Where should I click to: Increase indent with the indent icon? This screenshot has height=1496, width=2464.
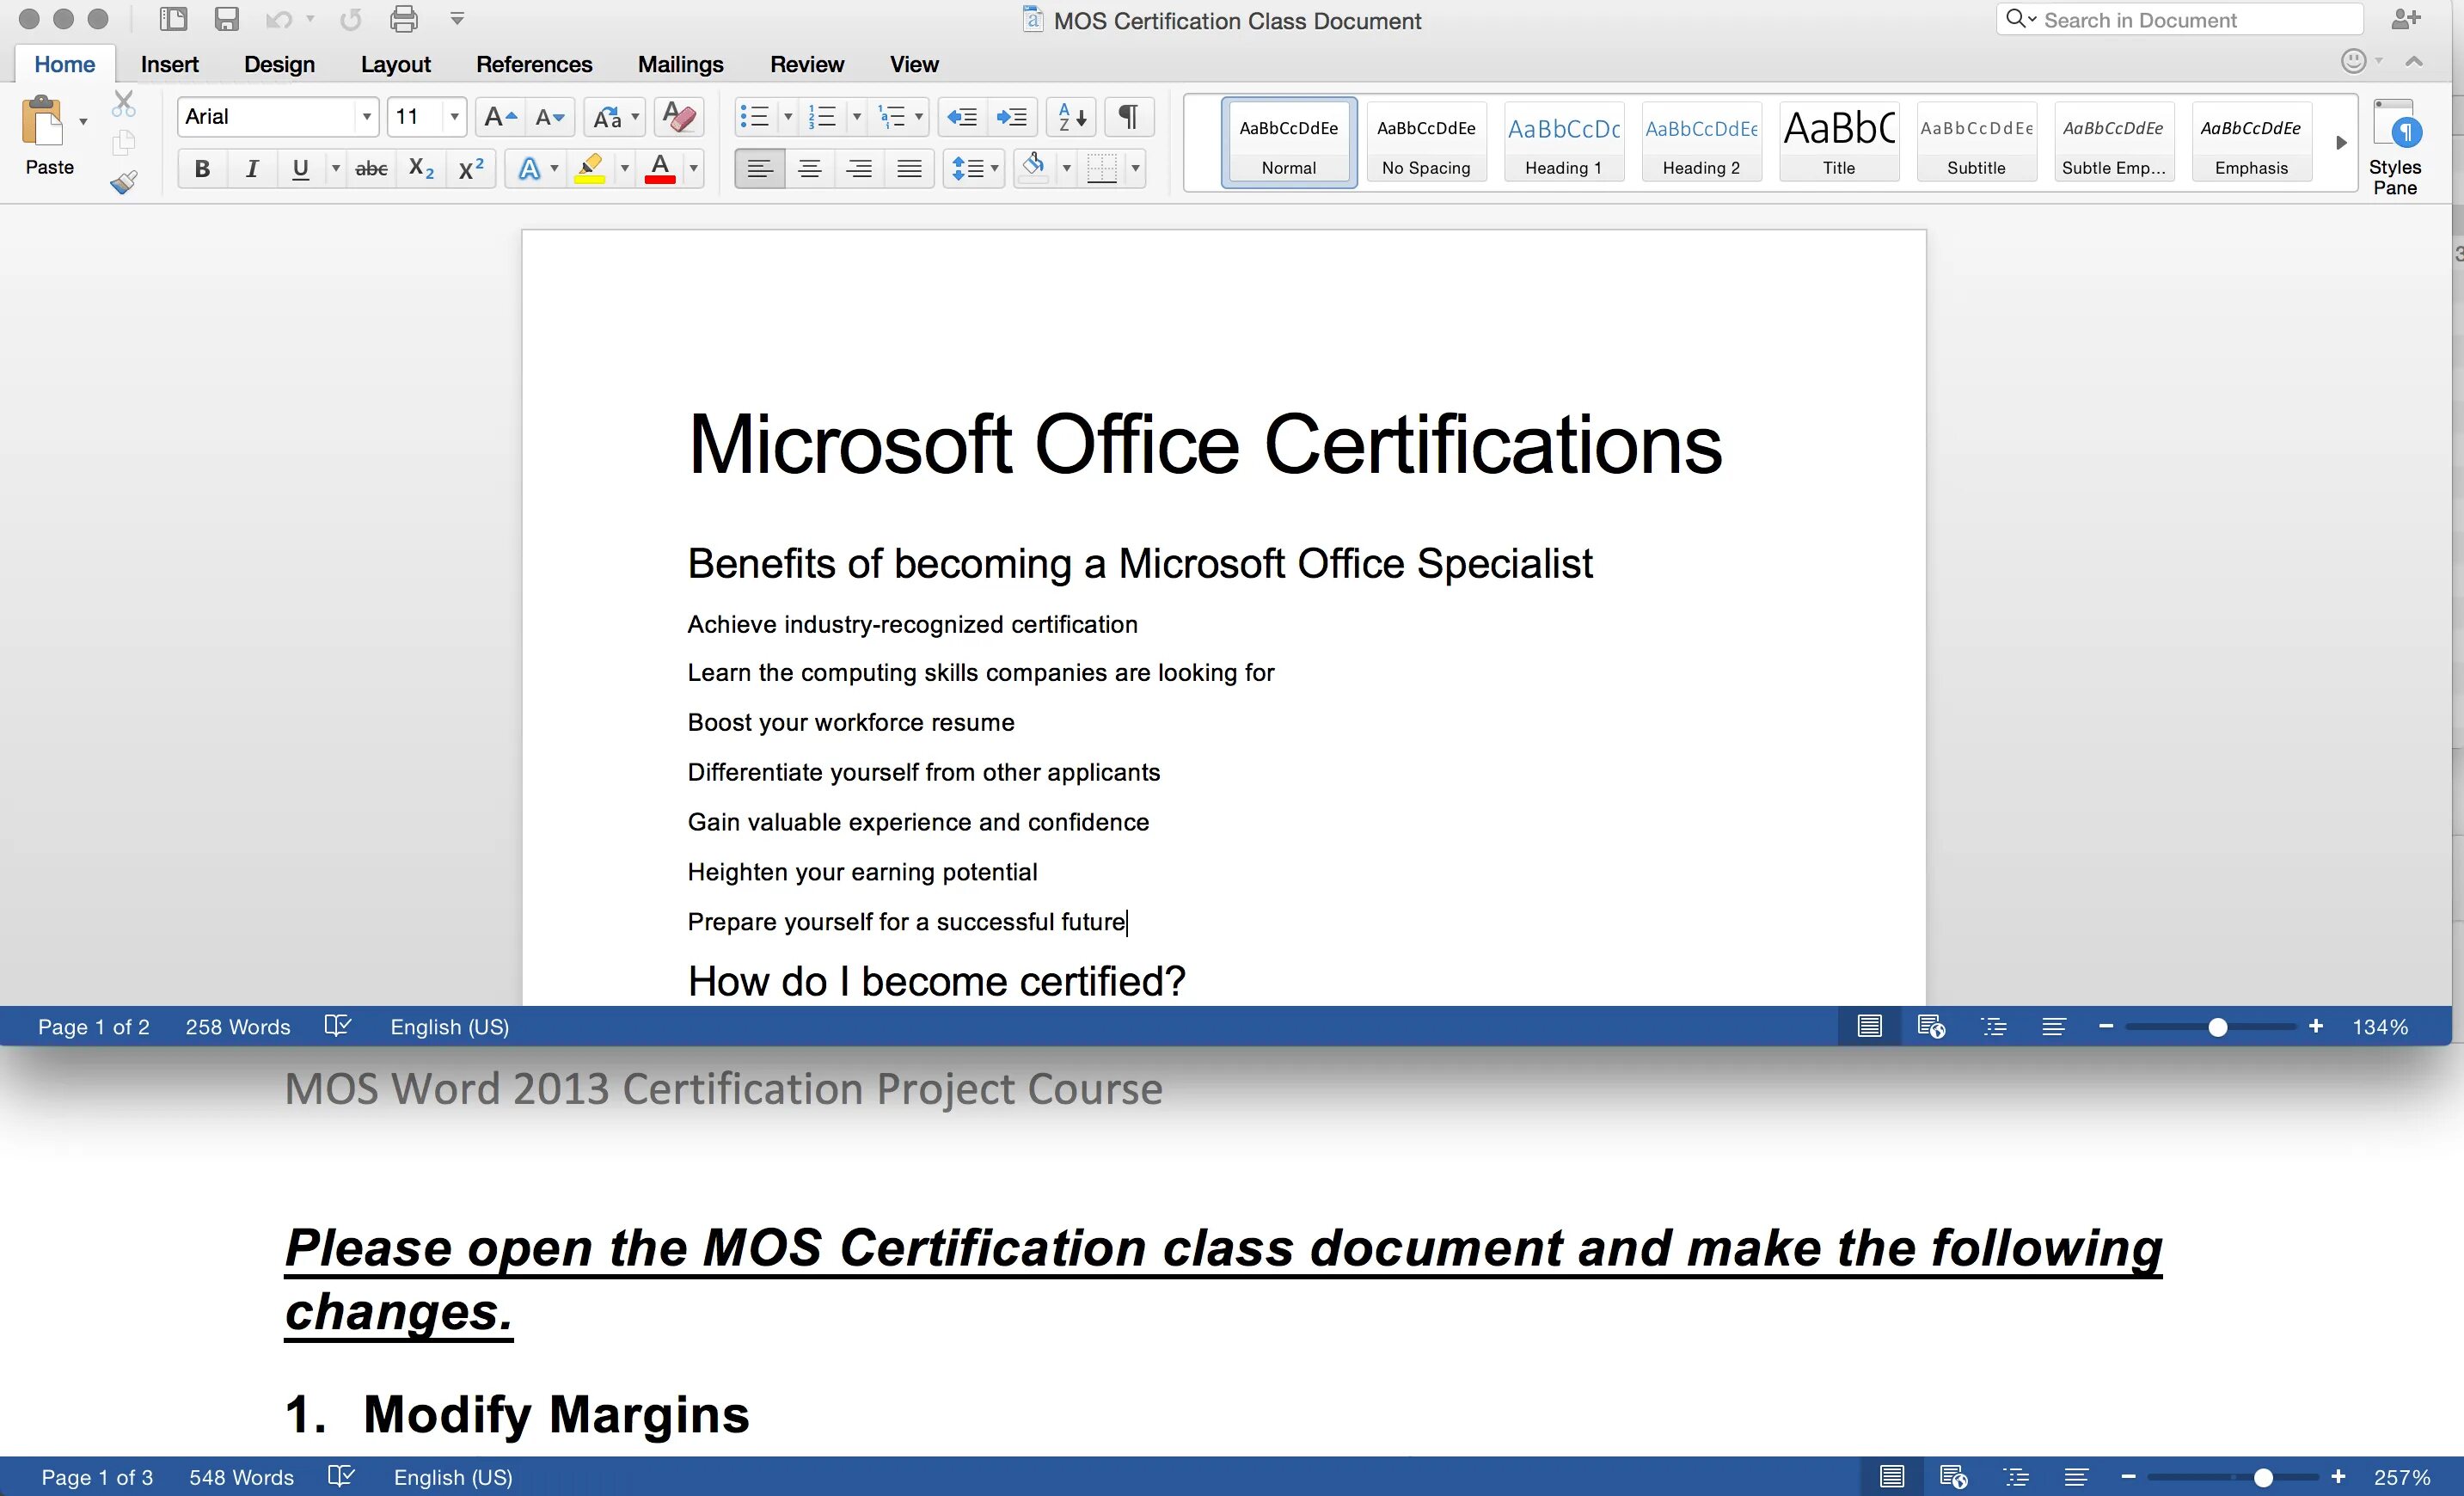[x=1011, y=117]
